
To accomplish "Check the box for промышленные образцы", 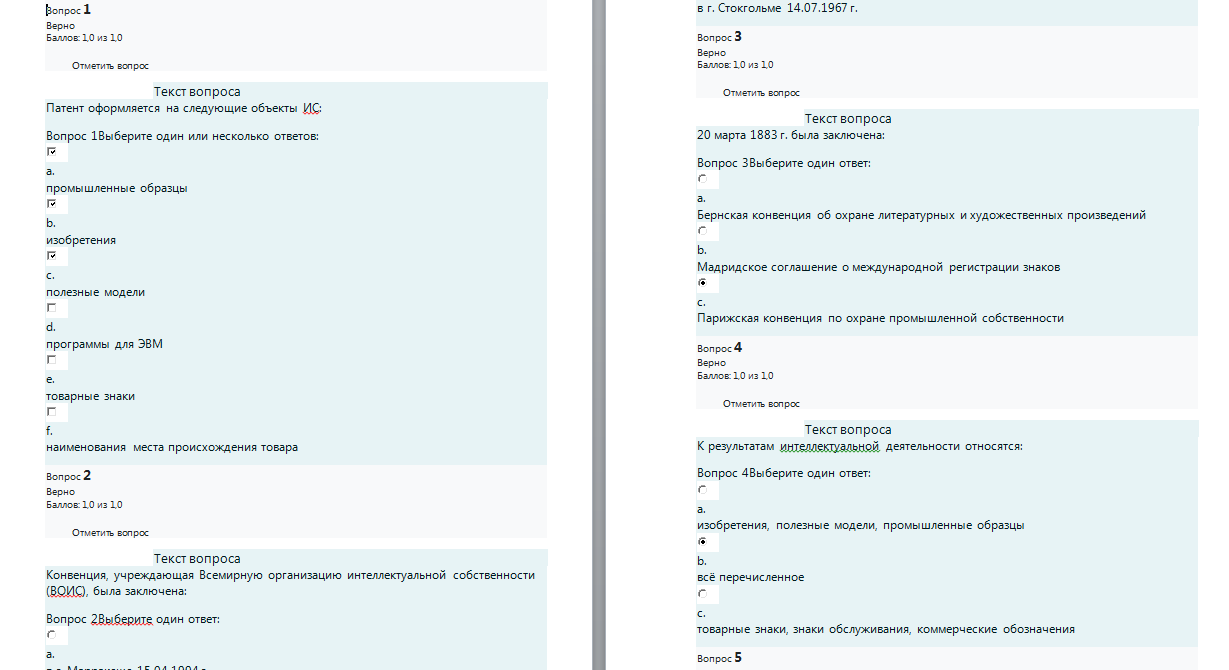I will click(51, 151).
